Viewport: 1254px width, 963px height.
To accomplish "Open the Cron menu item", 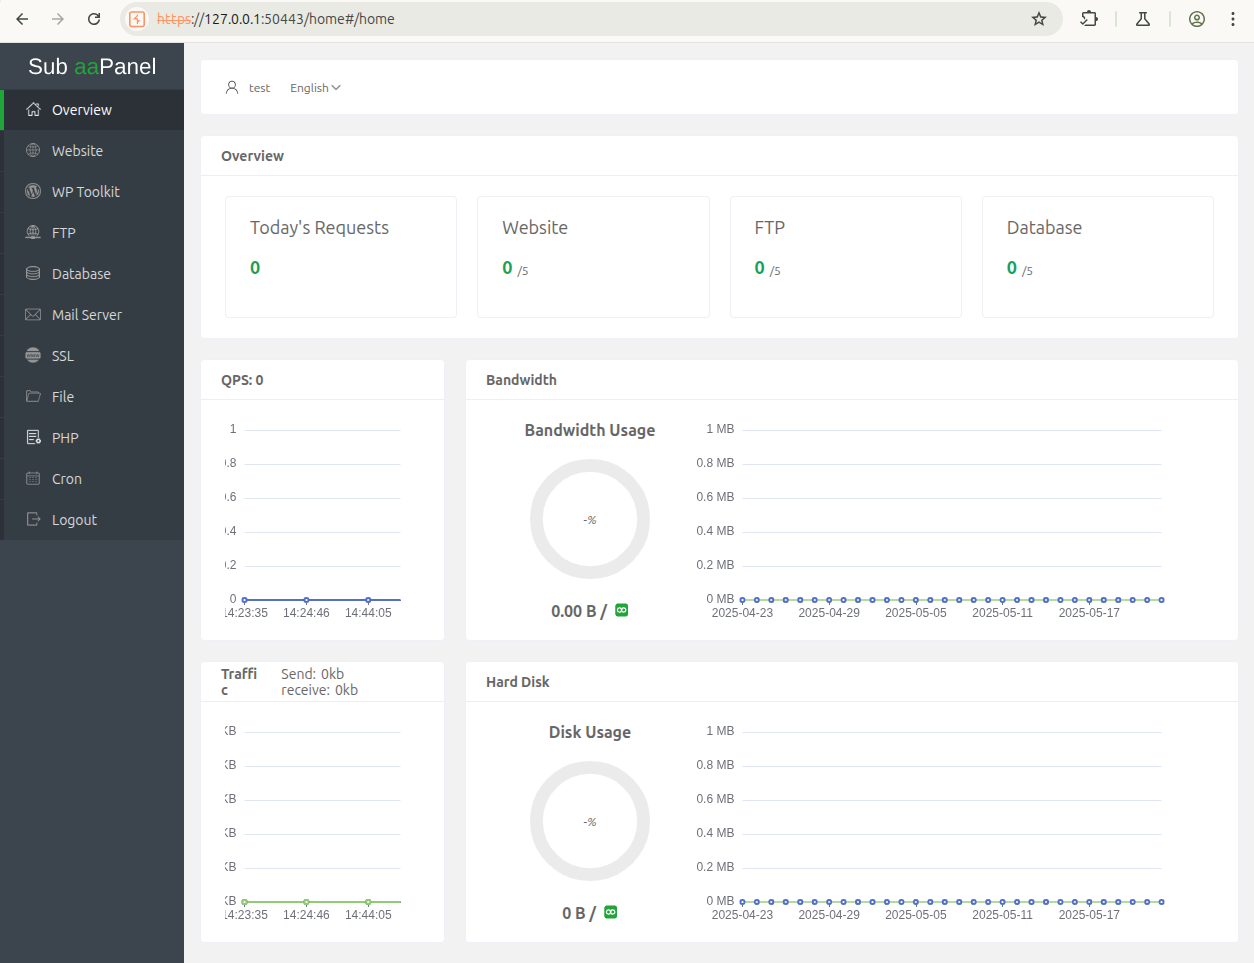I will [66, 479].
